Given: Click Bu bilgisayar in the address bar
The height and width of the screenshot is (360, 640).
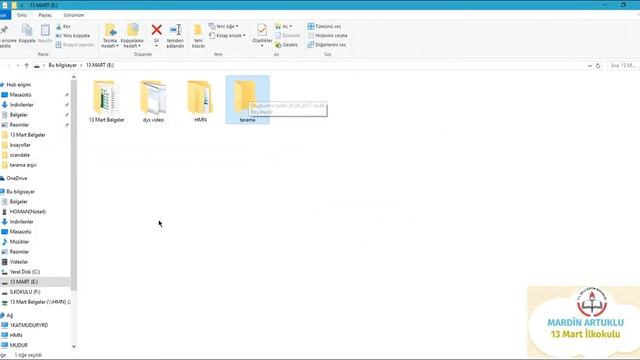Looking at the screenshot, I should pyautogui.click(x=62, y=65).
